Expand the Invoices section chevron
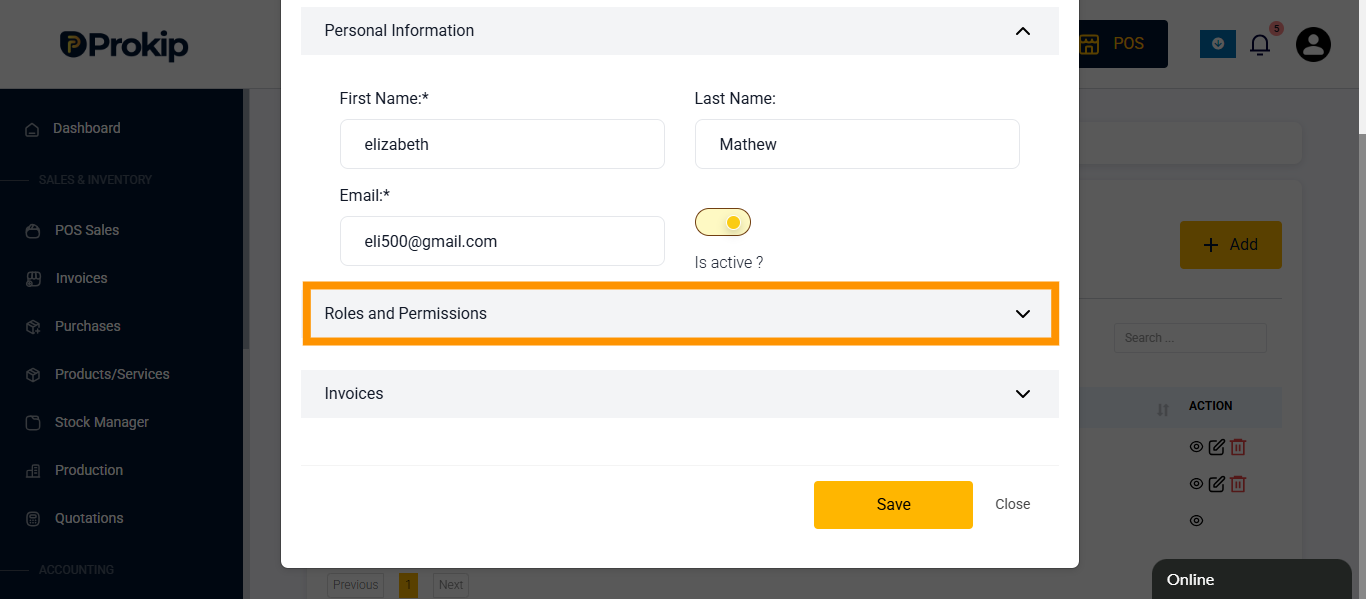This screenshot has height=599, width=1366. click(x=1023, y=394)
